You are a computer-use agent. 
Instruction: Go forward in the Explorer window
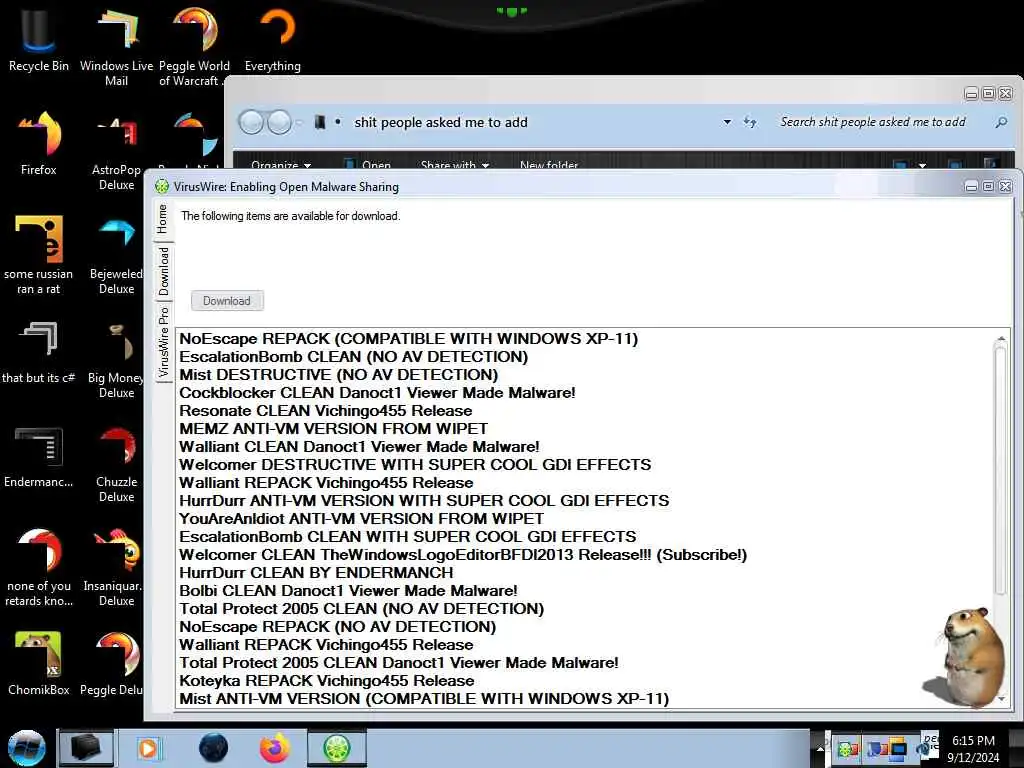click(280, 122)
